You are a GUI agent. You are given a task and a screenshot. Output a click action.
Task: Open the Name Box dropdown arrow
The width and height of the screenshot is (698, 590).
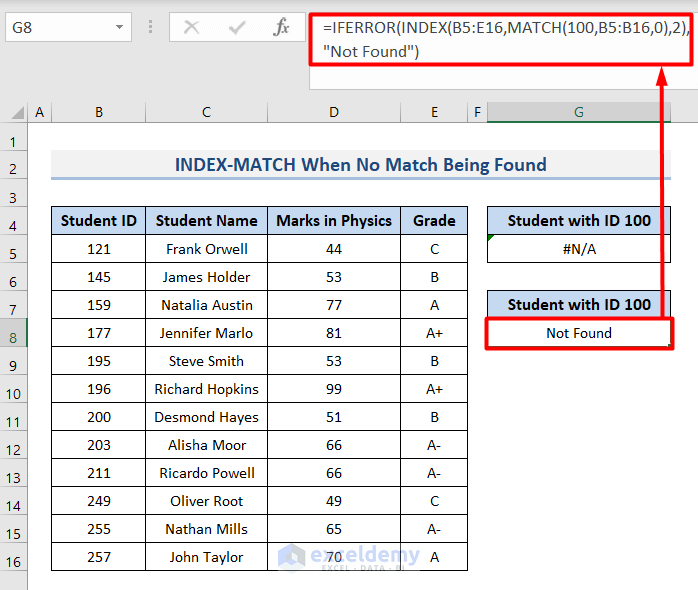click(x=119, y=27)
